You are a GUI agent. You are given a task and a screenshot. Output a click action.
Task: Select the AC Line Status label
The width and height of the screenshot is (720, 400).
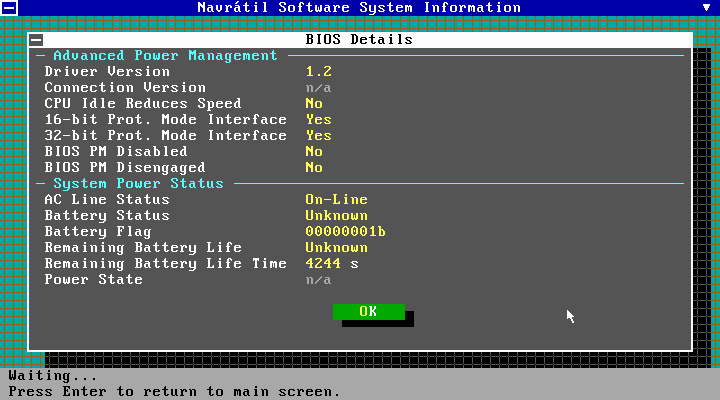pos(107,200)
